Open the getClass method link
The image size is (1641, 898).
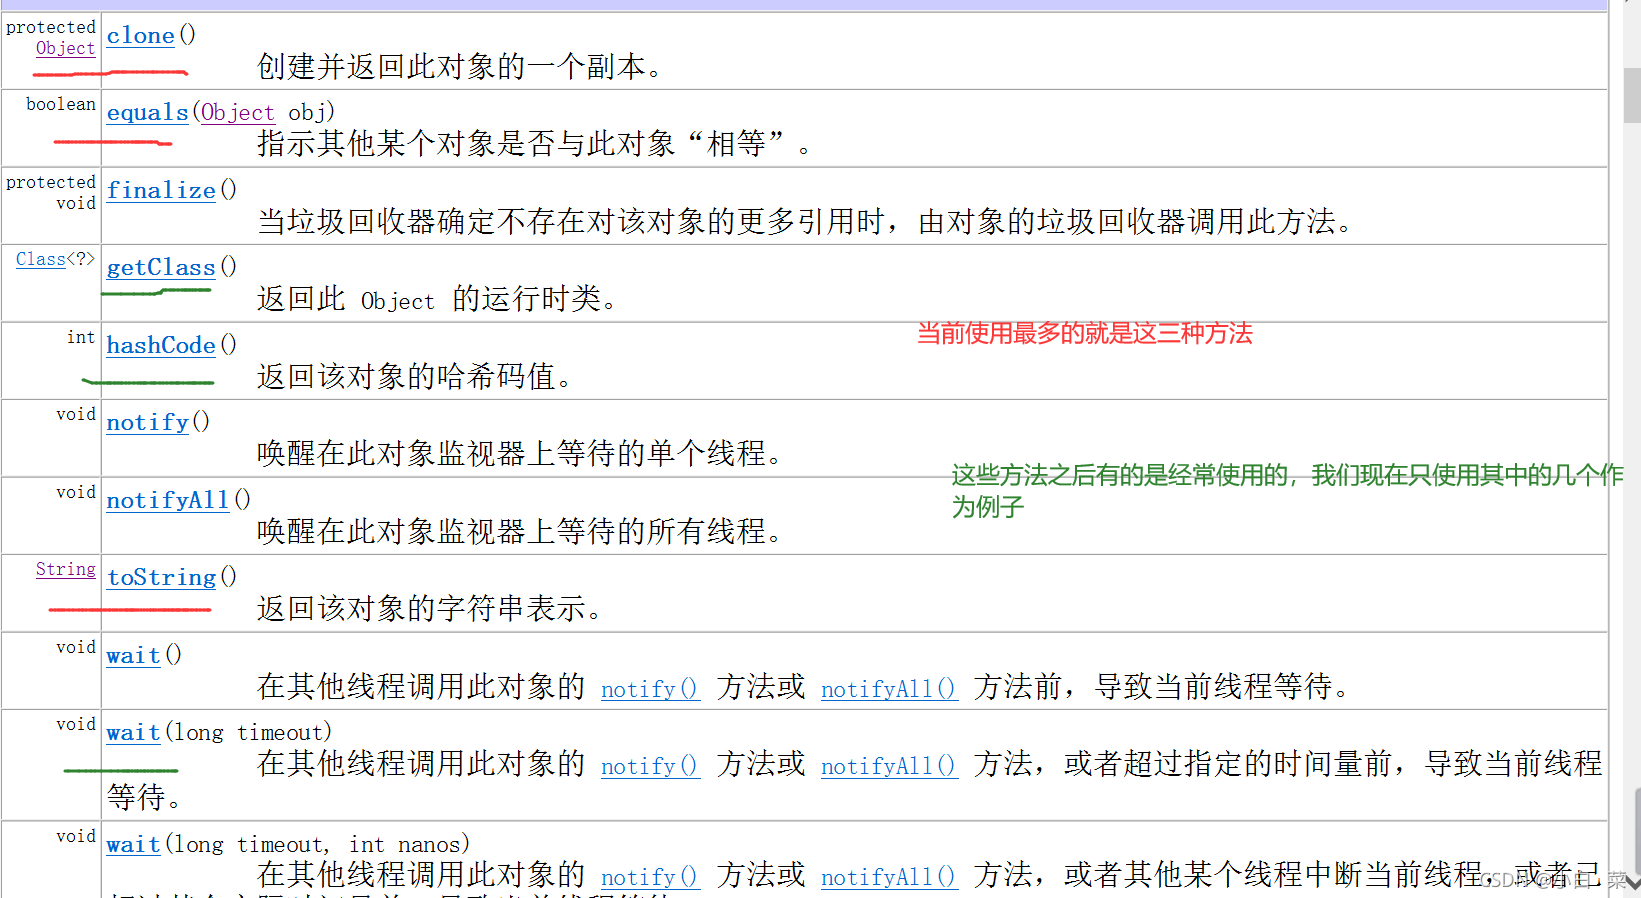click(x=161, y=267)
